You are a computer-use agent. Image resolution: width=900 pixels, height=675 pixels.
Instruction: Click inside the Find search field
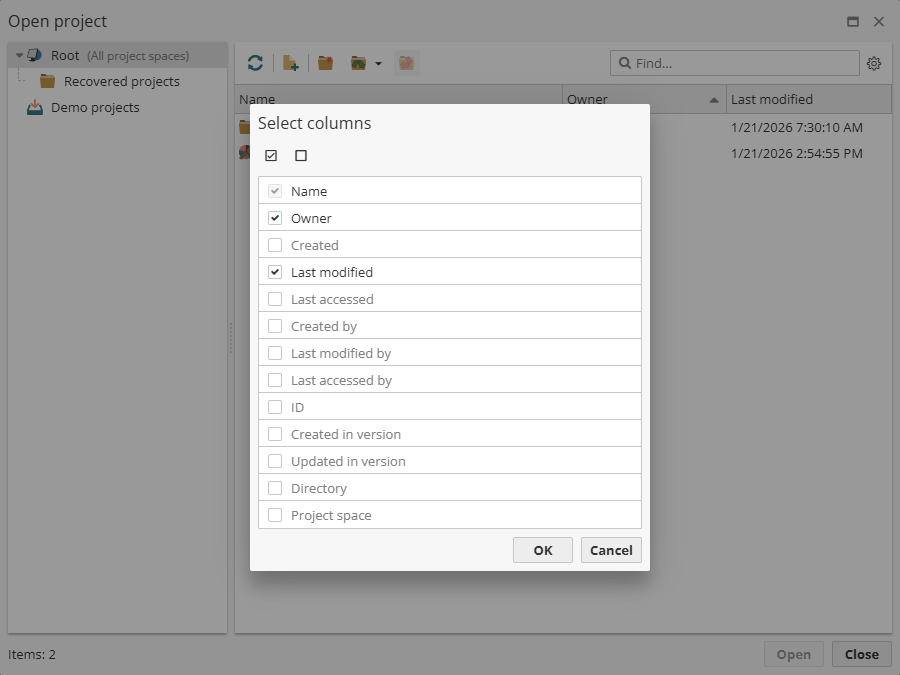pyautogui.click(x=735, y=63)
